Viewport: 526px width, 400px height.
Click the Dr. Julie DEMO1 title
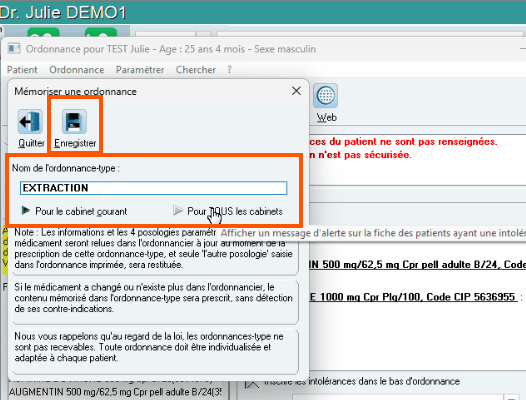pos(63,12)
